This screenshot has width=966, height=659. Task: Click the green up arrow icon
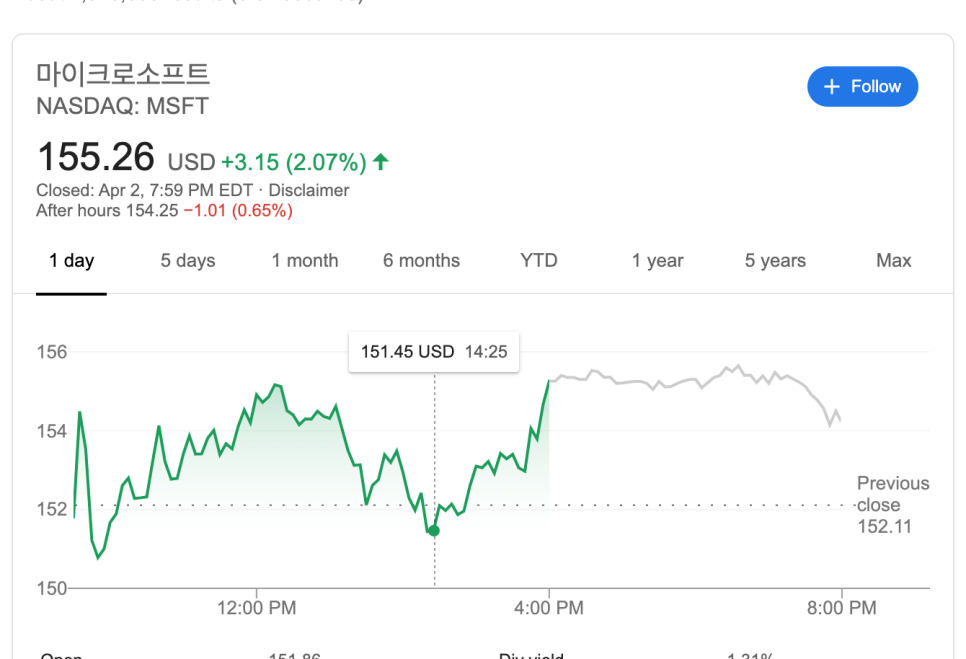point(381,161)
